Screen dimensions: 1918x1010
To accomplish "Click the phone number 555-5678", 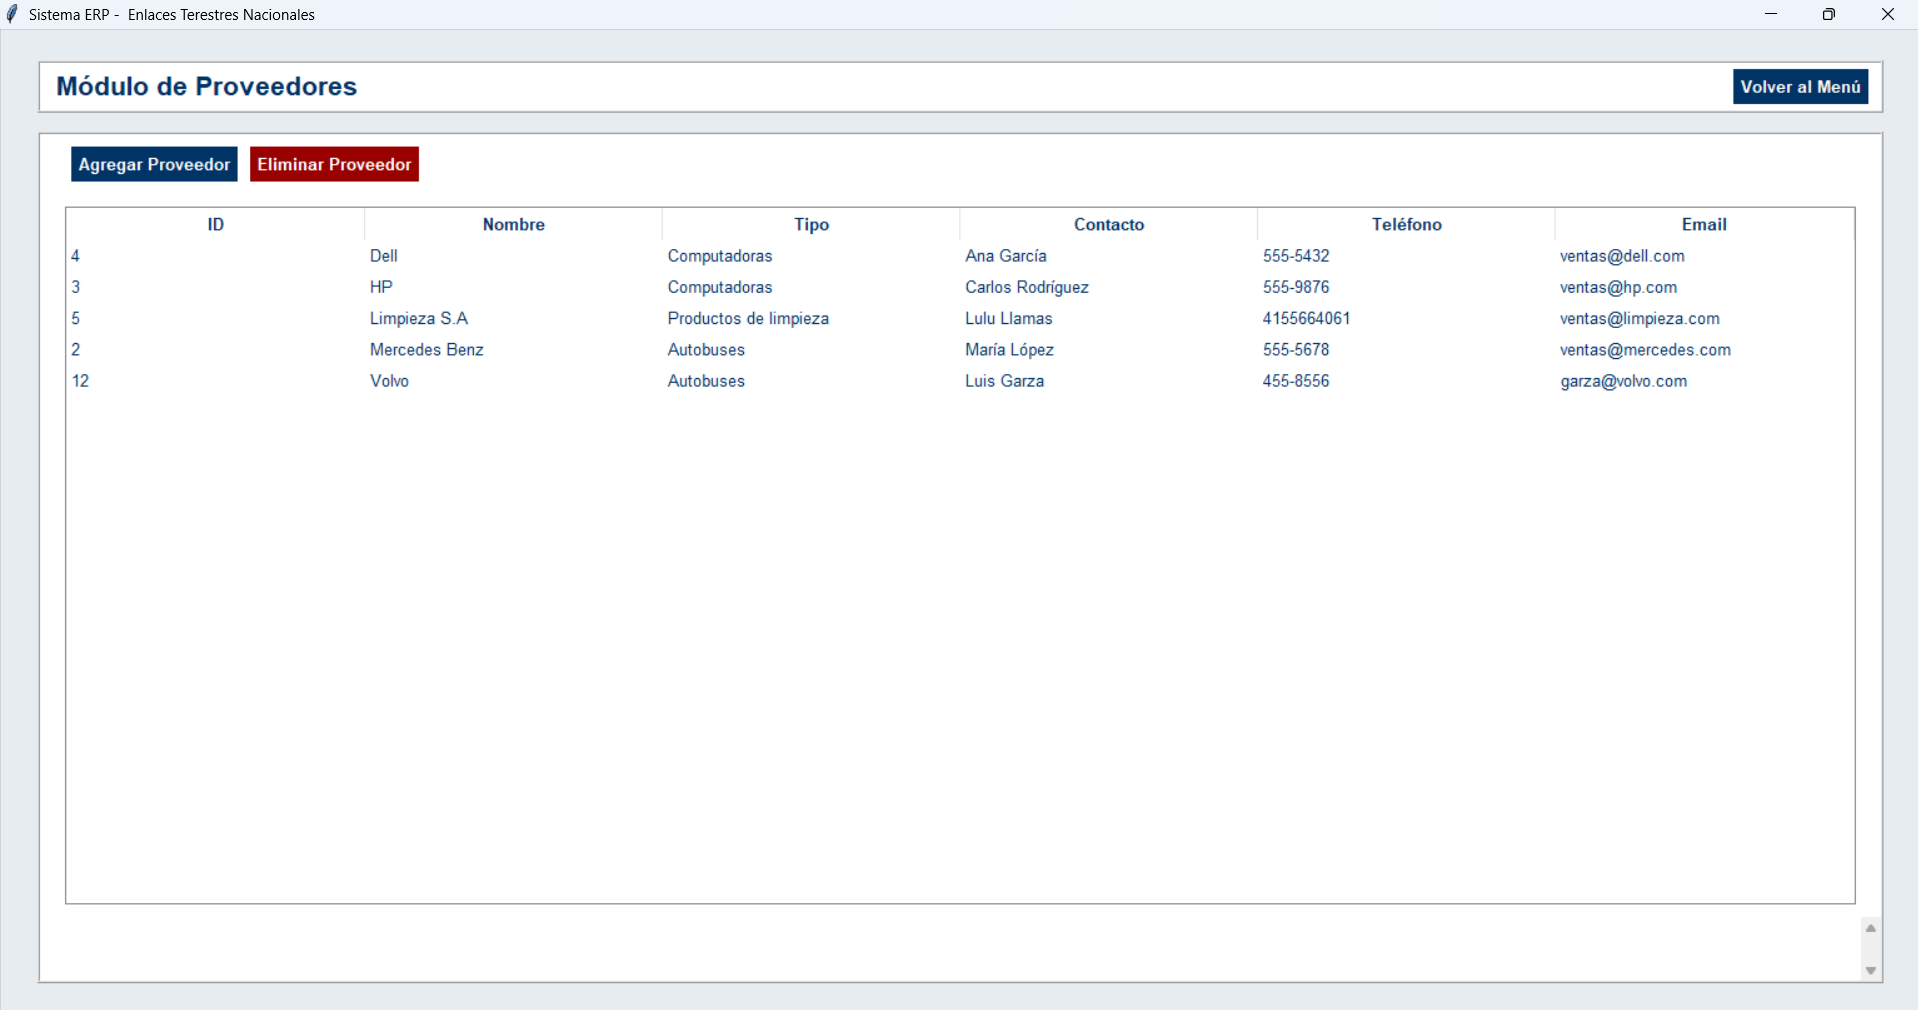I will point(1296,349).
